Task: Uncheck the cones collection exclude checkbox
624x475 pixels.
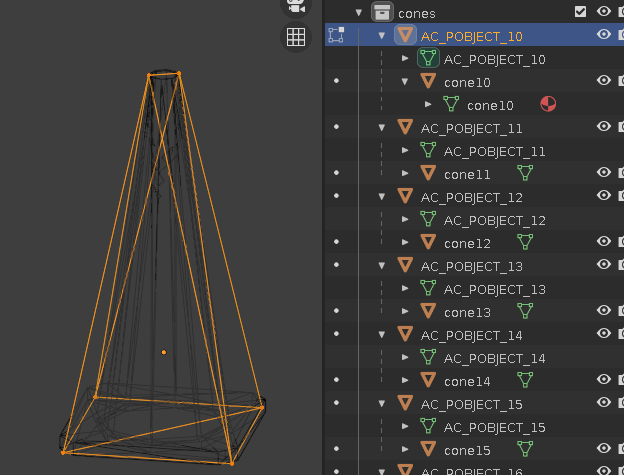Action: click(x=580, y=12)
